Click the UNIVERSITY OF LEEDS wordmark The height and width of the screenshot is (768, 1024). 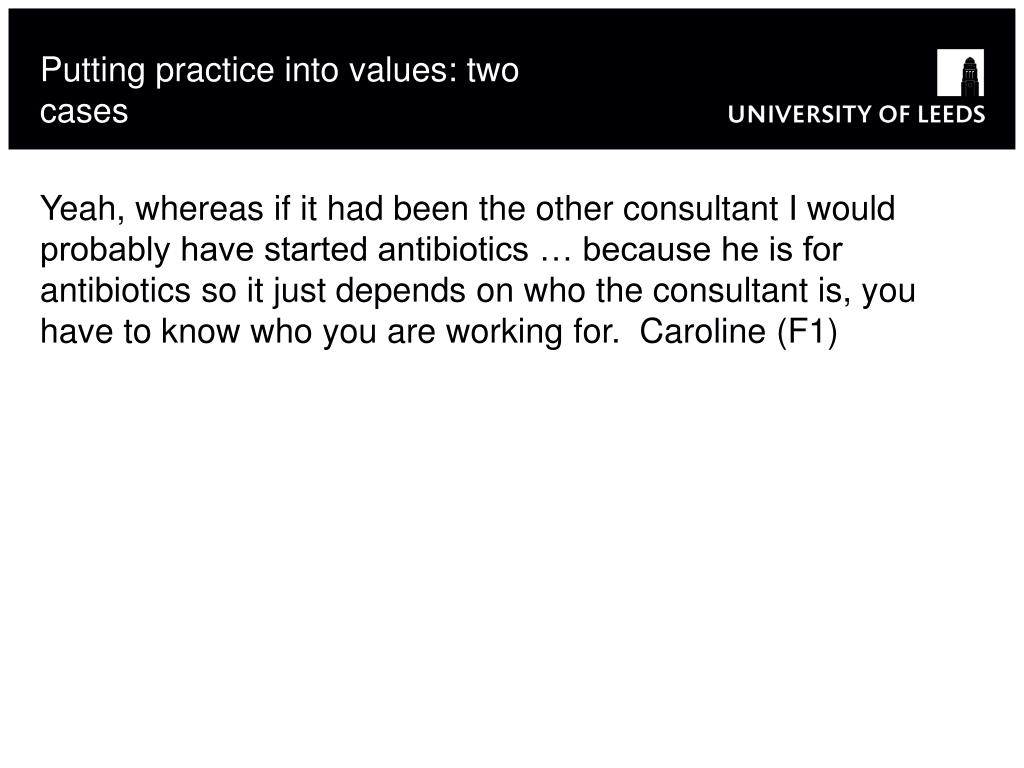(856, 114)
